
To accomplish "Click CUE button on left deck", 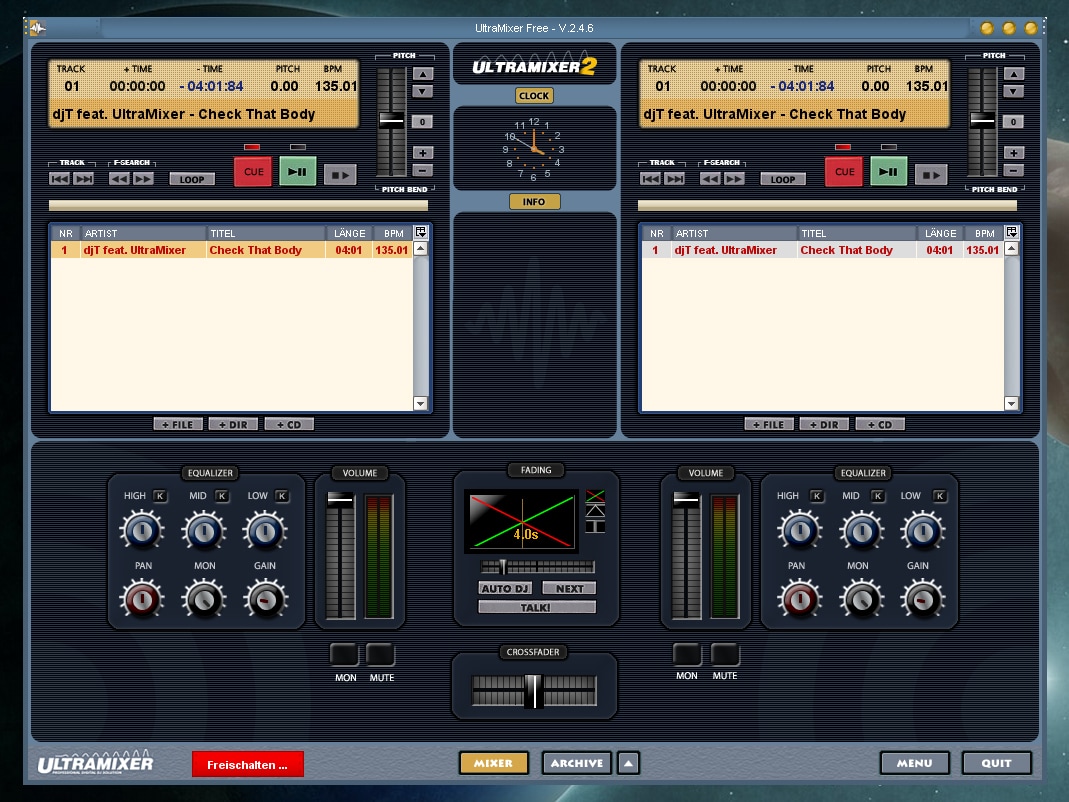I will 253,172.
